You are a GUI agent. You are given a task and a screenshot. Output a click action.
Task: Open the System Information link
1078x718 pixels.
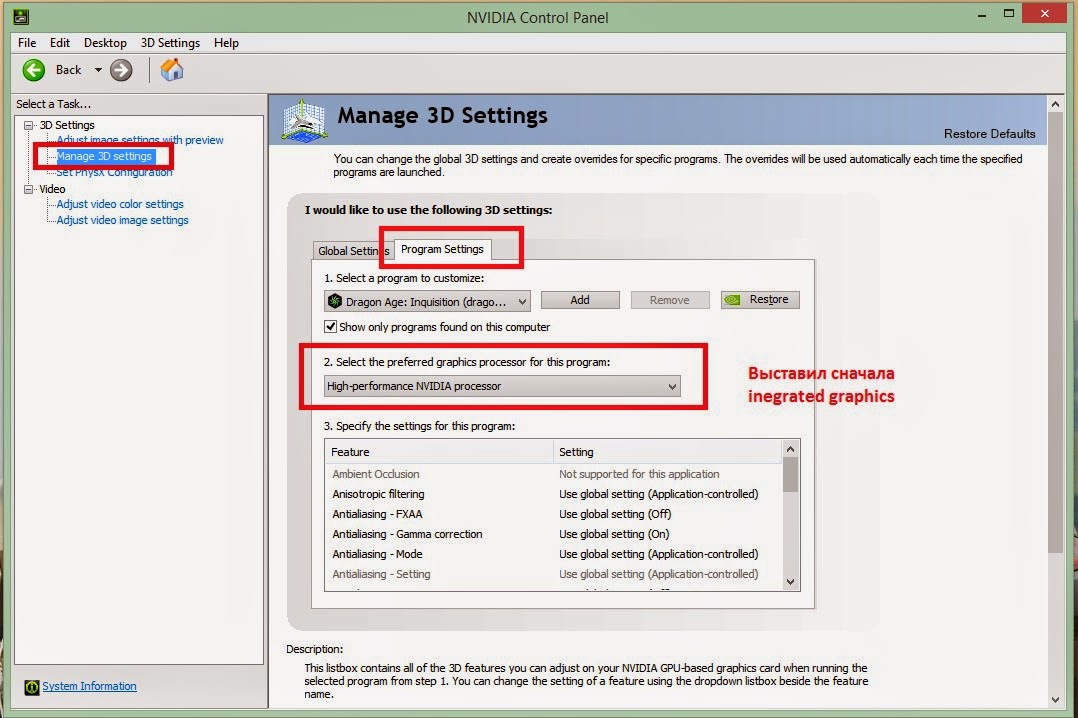point(89,686)
